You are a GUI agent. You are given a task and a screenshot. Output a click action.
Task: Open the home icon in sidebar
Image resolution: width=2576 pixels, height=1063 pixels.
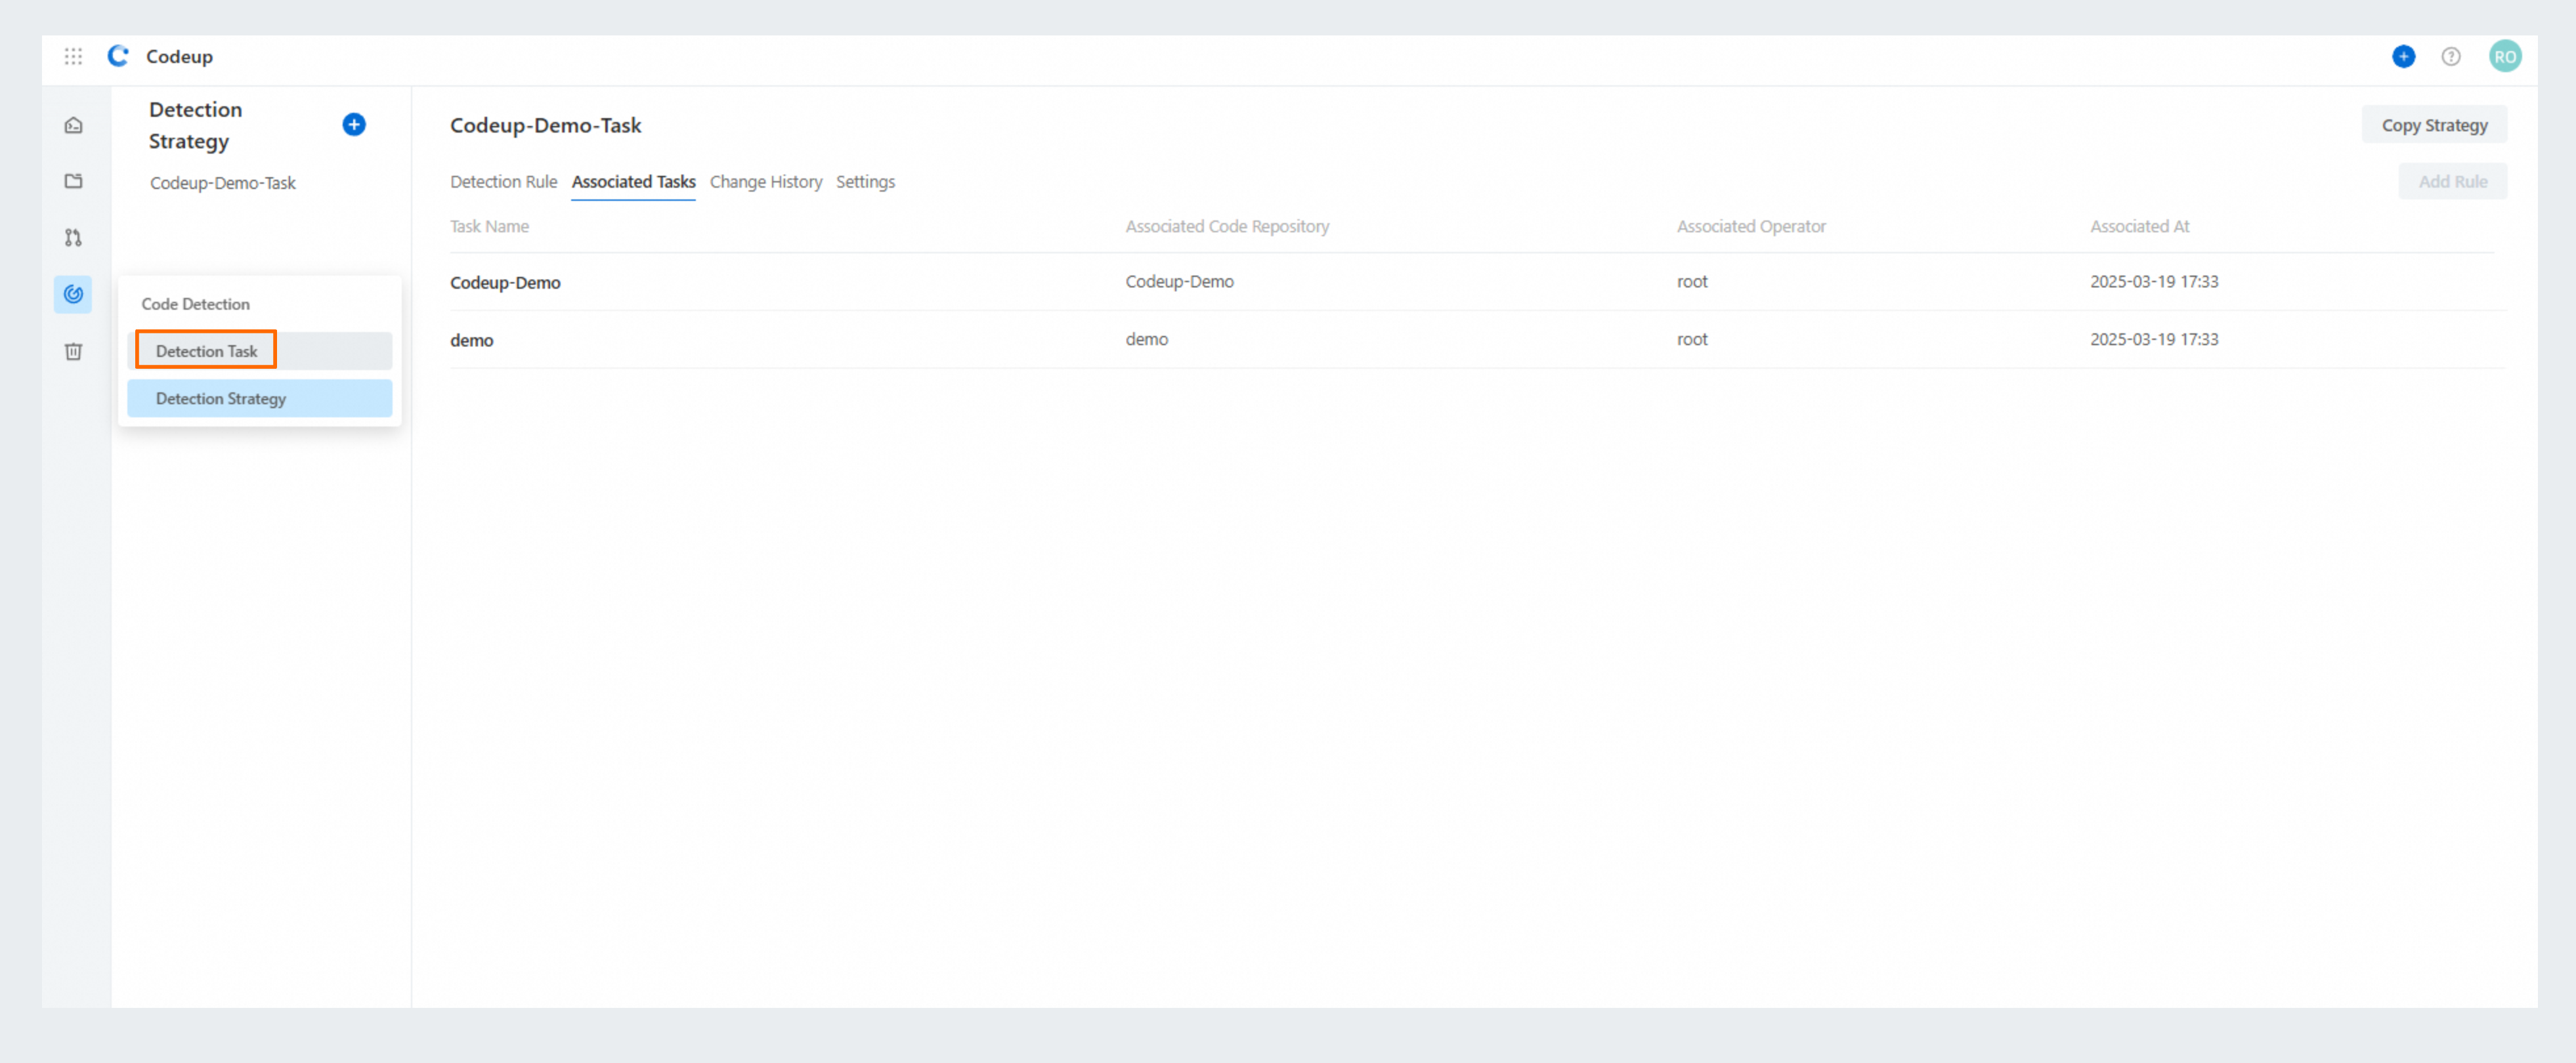point(73,125)
